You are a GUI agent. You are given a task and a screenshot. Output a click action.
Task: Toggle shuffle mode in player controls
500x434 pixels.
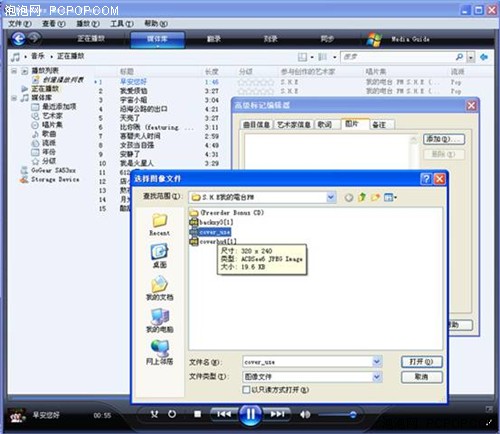pyautogui.click(x=154, y=414)
